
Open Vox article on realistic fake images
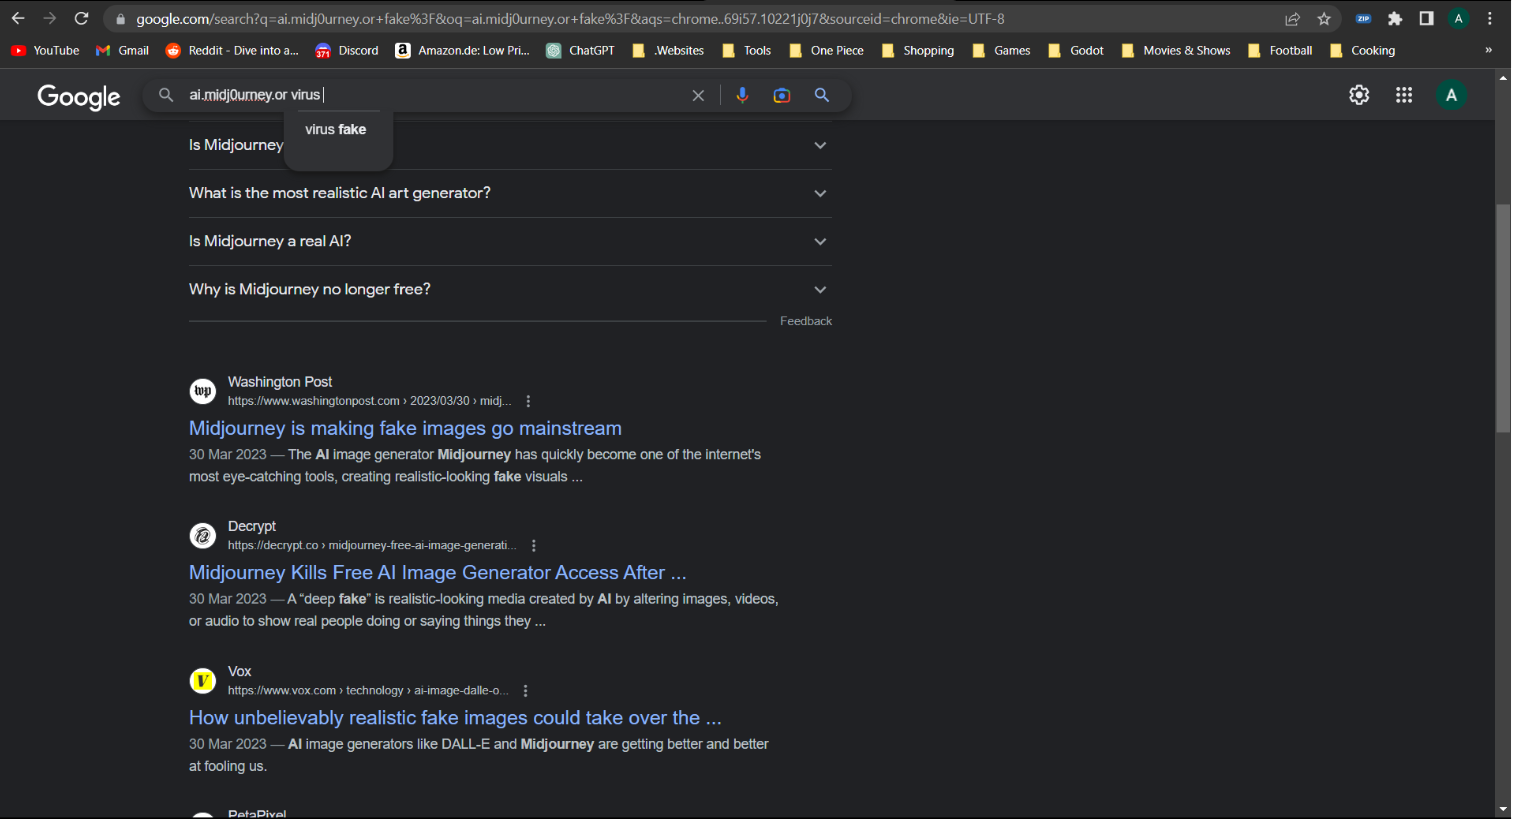(x=455, y=718)
